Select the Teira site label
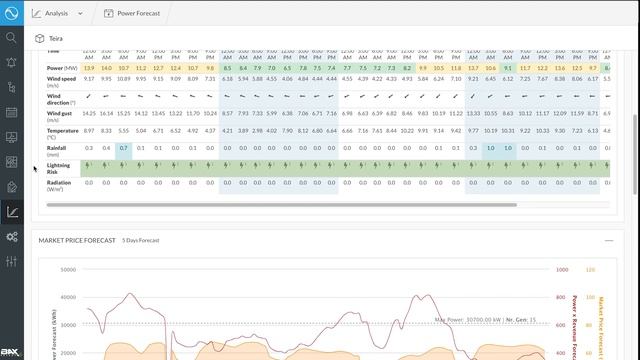The height and width of the screenshot is (360, 640). (x=56, y=38)
